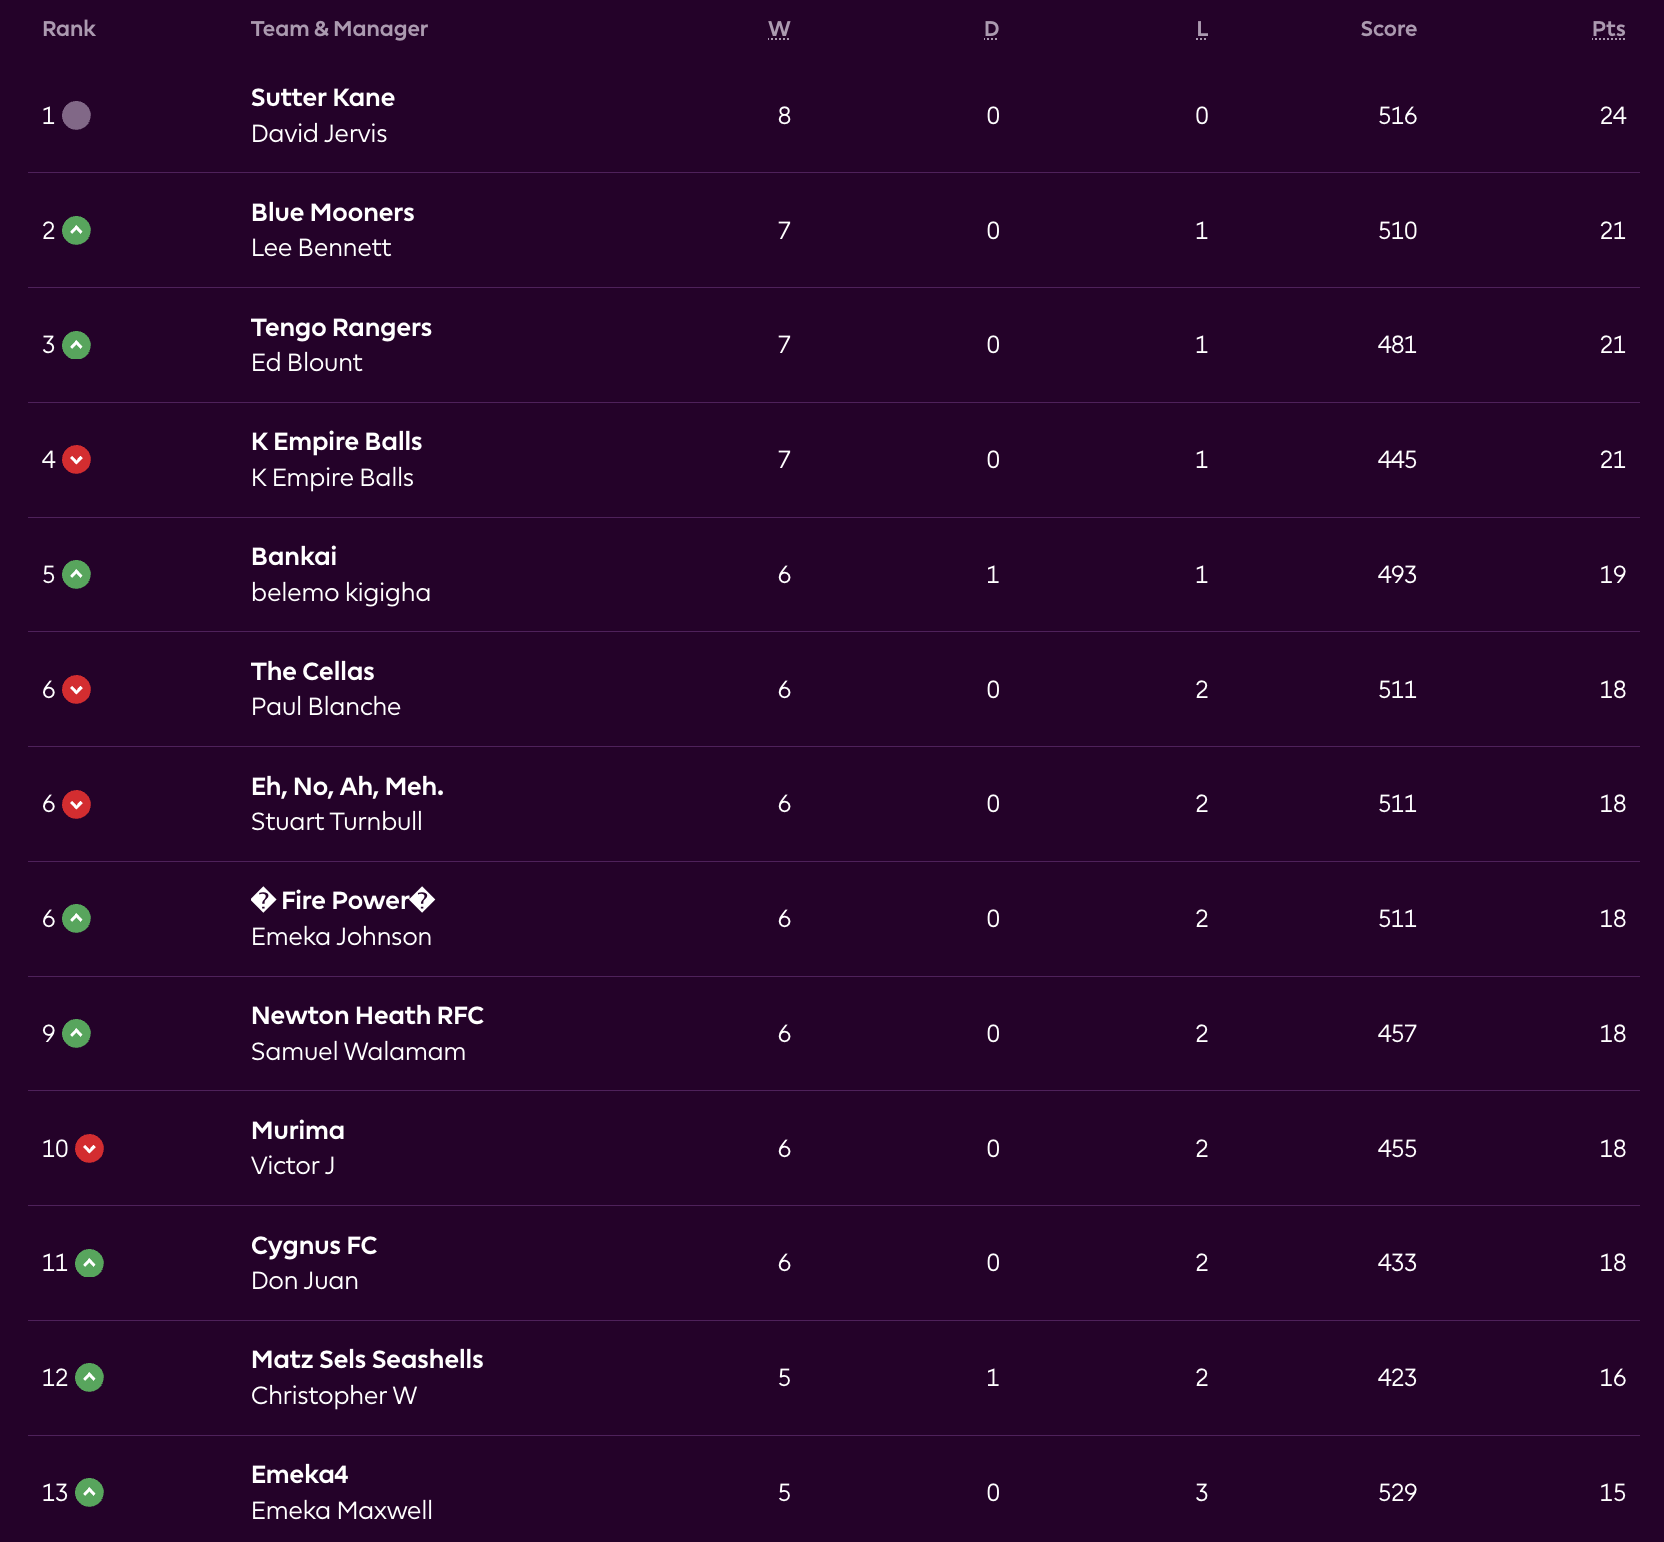
Task: Click the Score column header
Action: pyautogui.click(x=1388, y=29)
